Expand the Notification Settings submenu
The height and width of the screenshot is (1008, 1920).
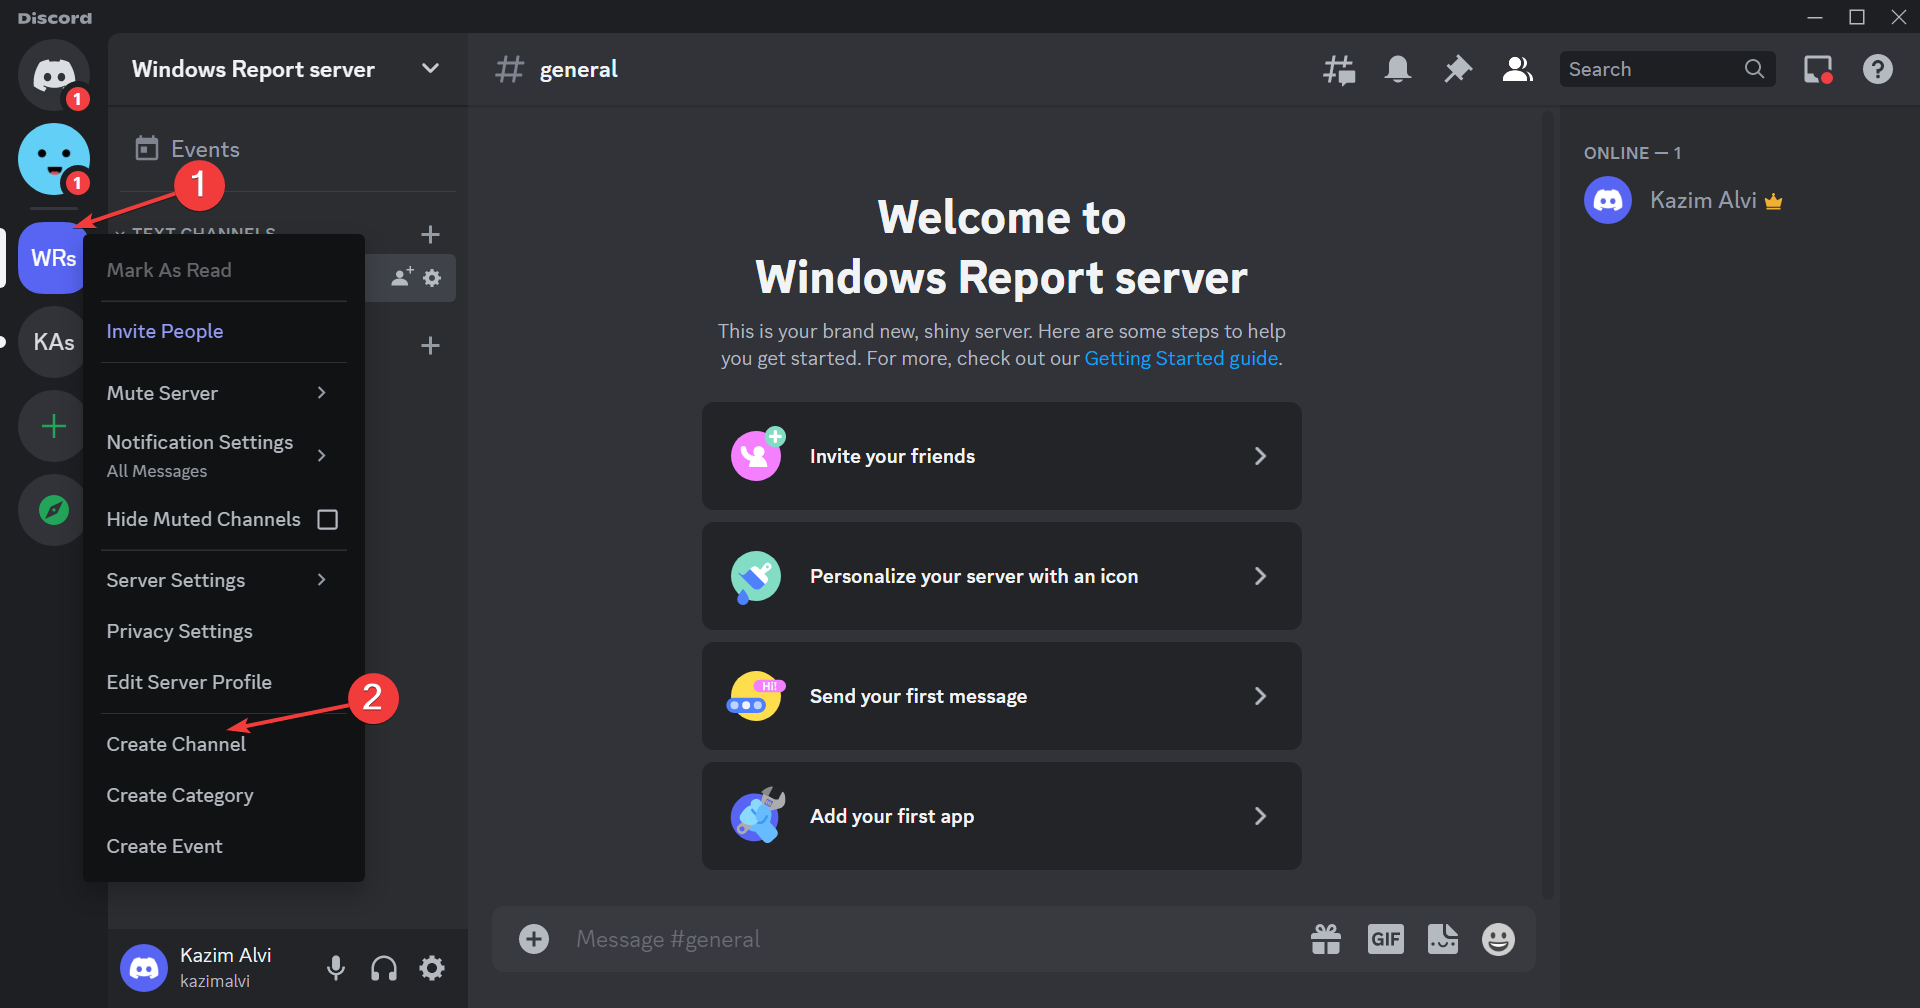pyautogui.click(x=224, y=455)
